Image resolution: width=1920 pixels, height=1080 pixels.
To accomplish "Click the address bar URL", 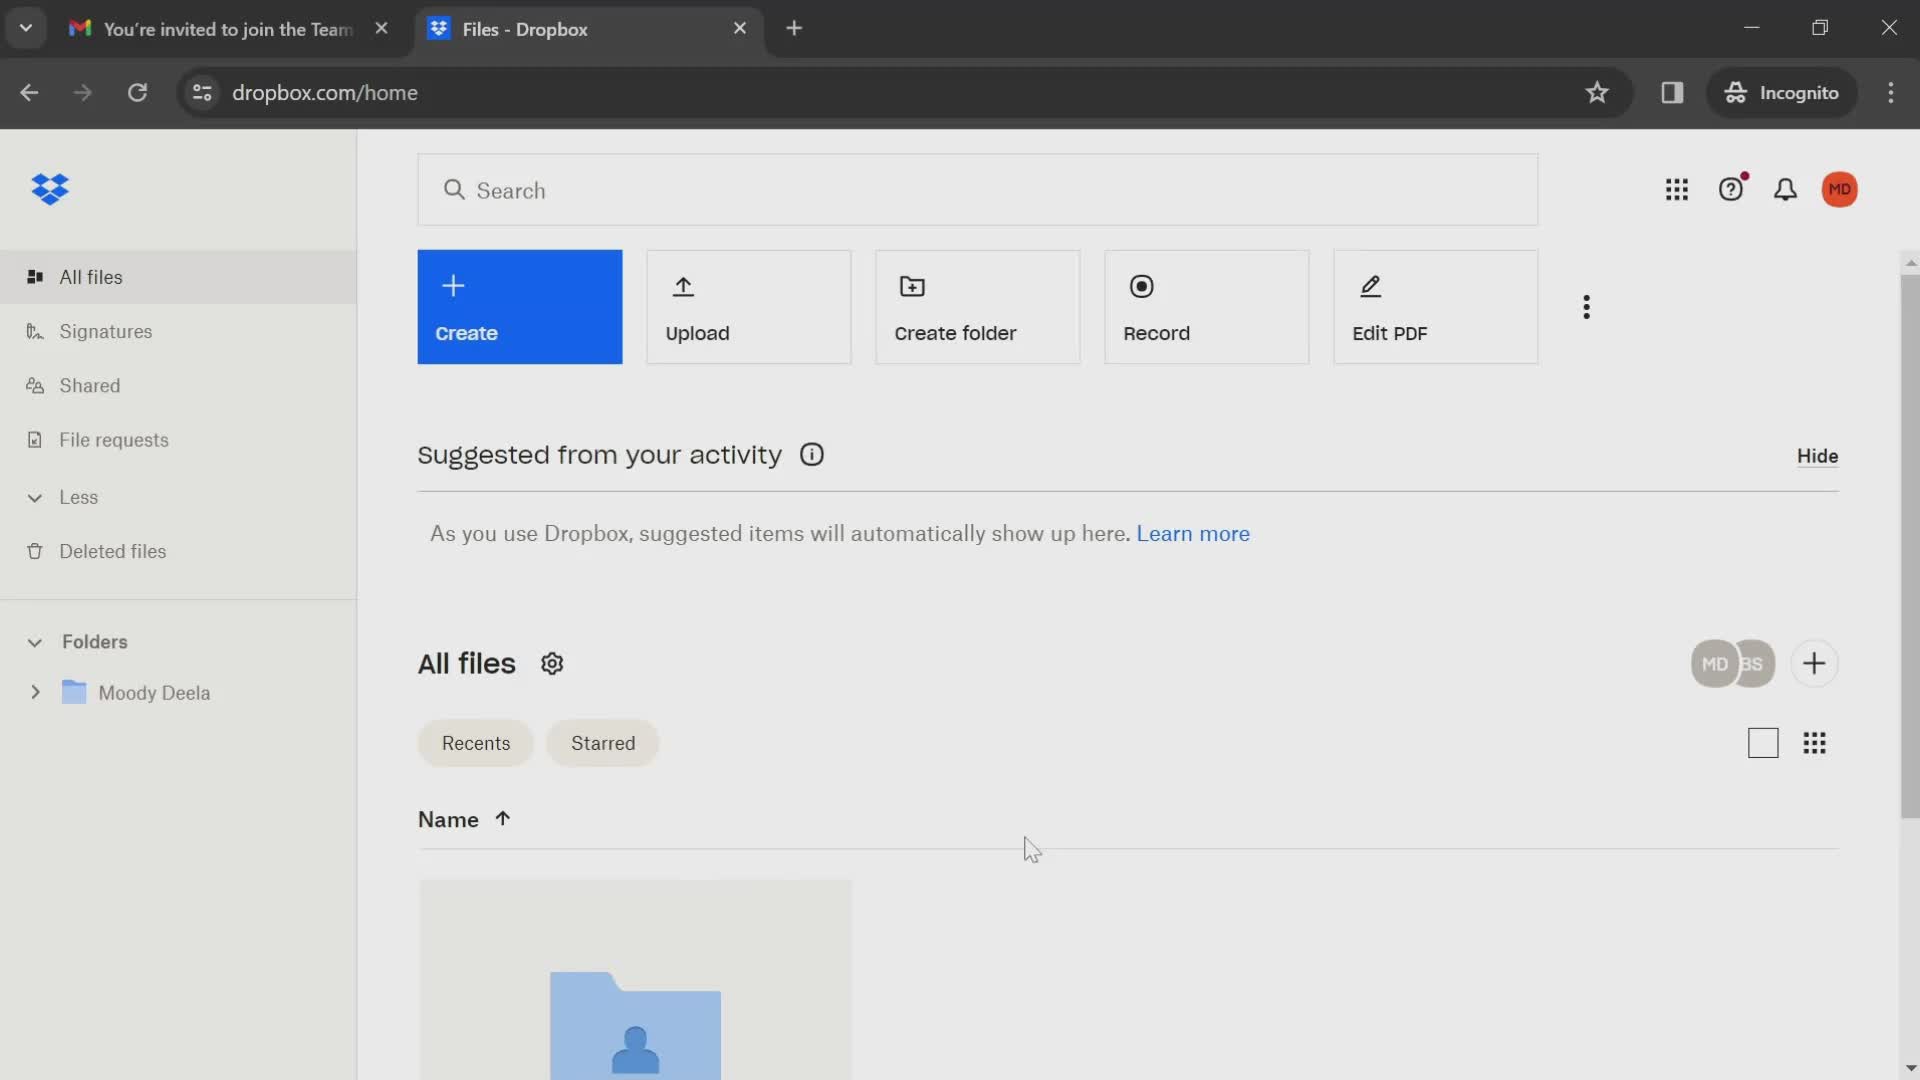I will 325,93.
